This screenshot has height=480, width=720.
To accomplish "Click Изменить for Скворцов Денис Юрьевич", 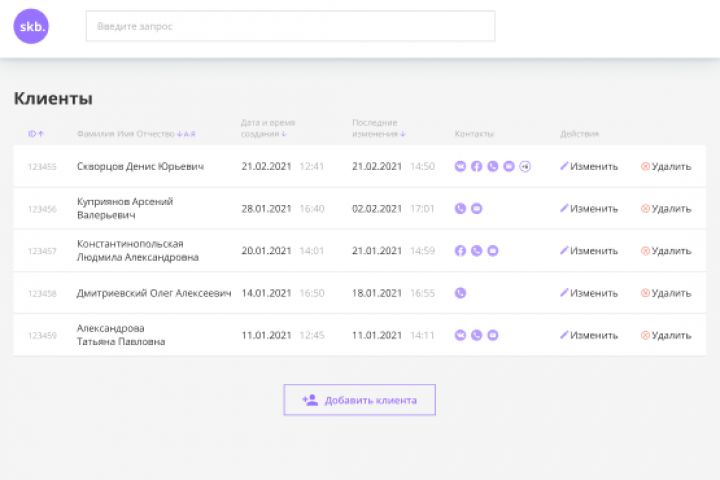I will point(589,167).
